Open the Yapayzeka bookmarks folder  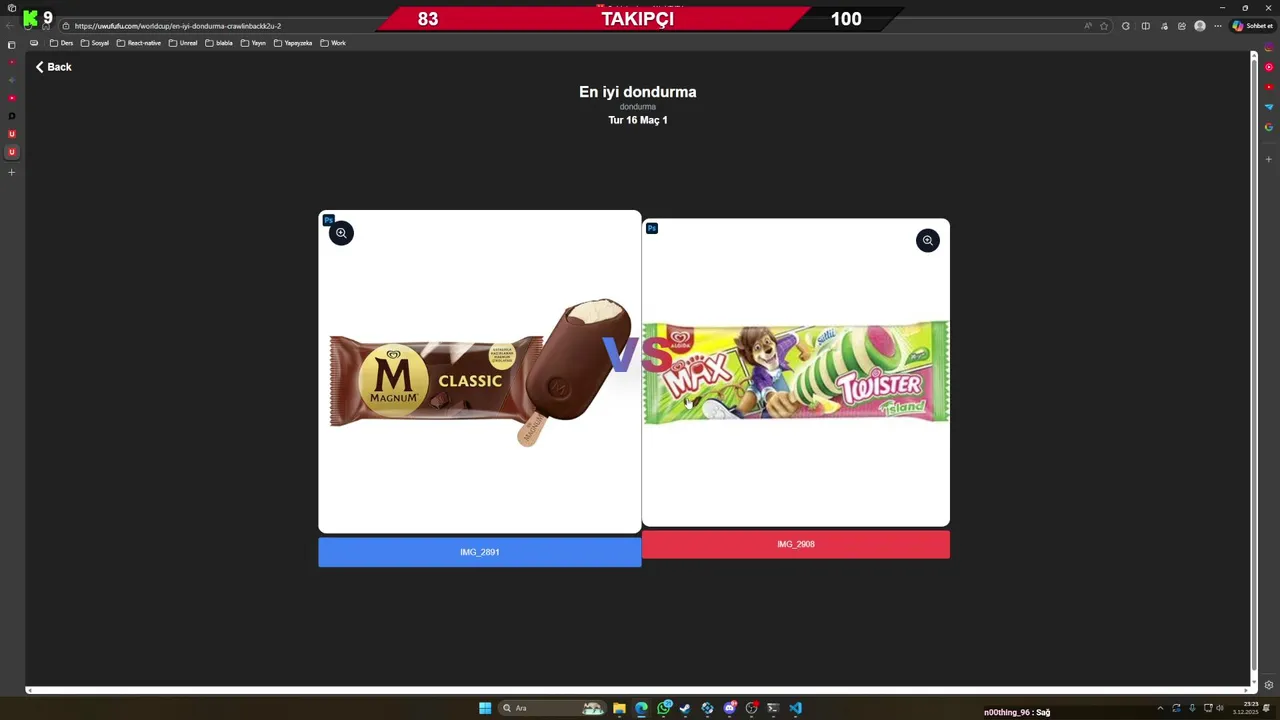(x=293, y=43)
